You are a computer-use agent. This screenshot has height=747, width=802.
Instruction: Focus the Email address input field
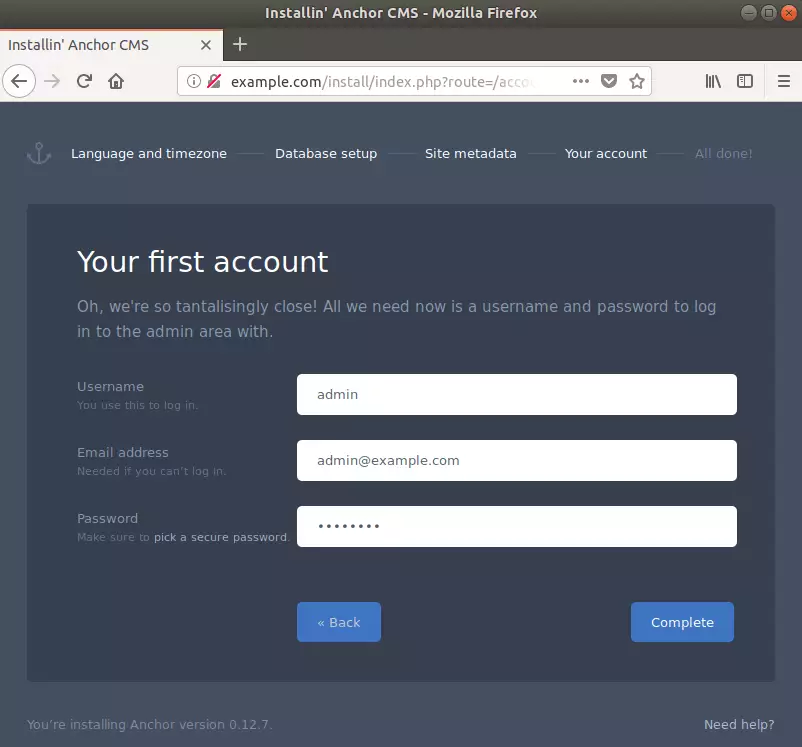click(x=517, y=460)
